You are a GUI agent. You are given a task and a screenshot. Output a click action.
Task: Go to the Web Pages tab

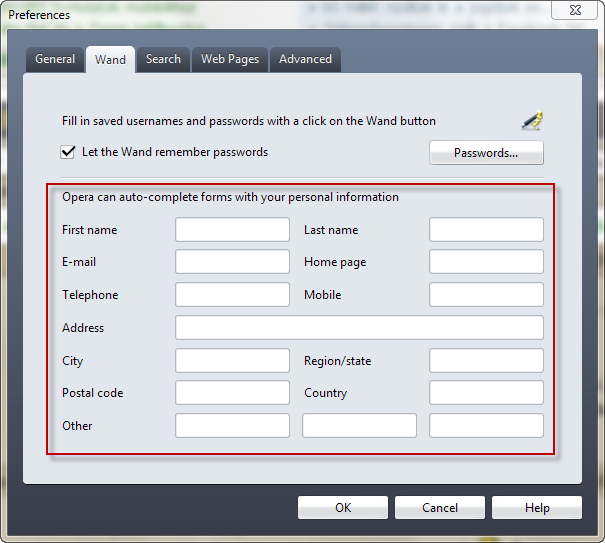tap(230, 59)
